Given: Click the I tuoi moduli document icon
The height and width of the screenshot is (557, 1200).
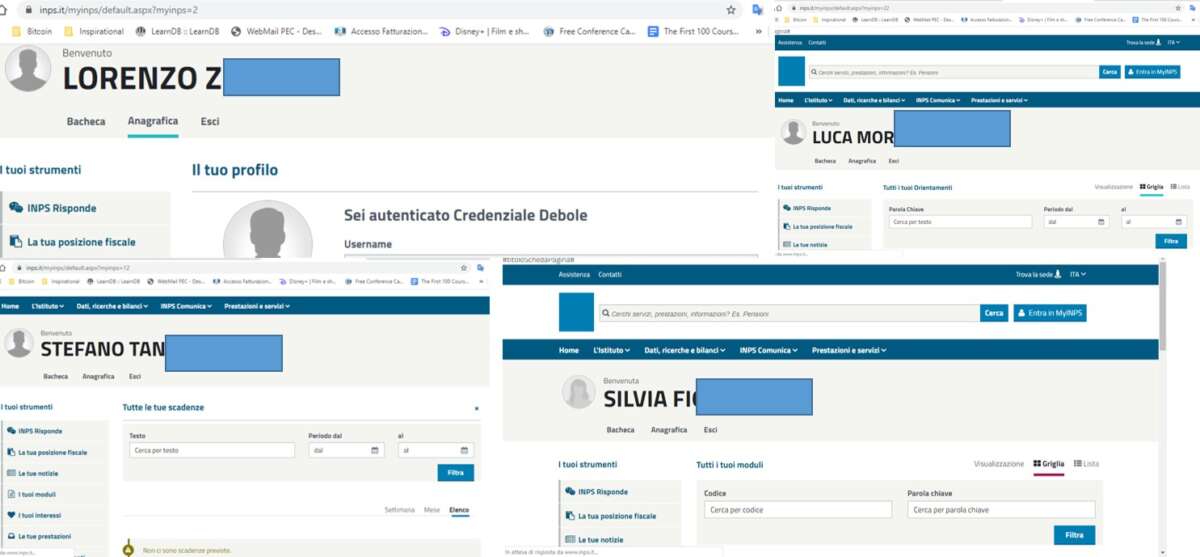Looking at the screenshot, I should (x=11, y=495).
